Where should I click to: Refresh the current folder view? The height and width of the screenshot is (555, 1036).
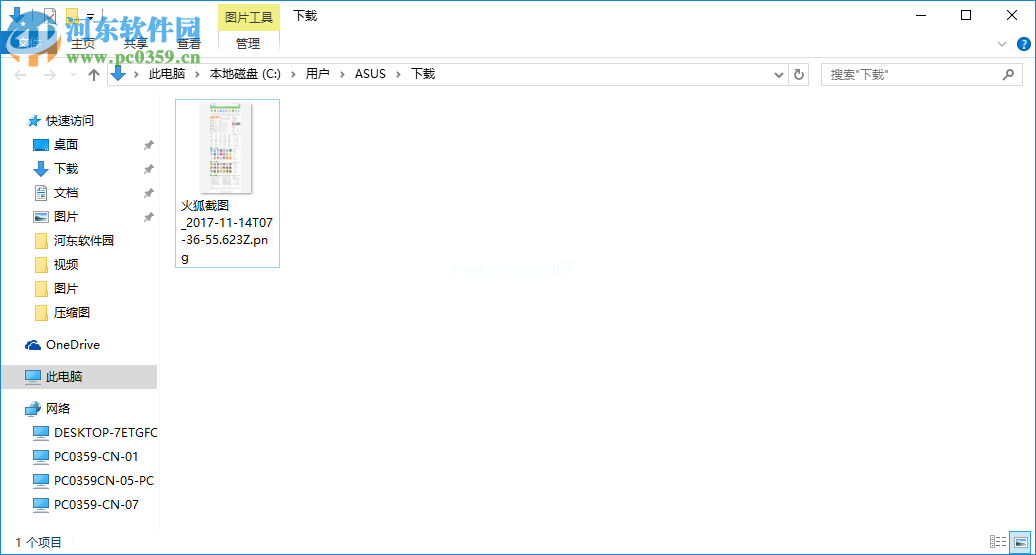[798, 74]
